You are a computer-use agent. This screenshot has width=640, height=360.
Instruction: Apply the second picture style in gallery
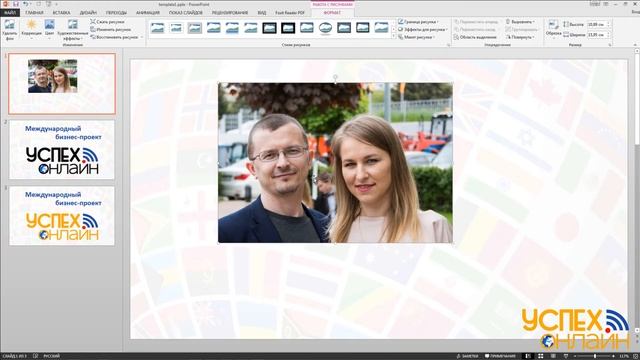pyautogui.click(x=176, y=28)
